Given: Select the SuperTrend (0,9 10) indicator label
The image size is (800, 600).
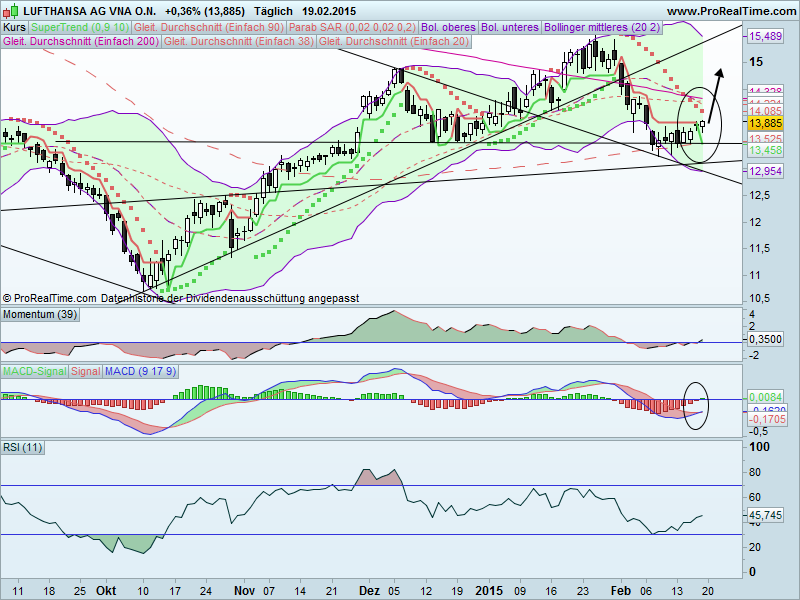Looking at the screenshot, I should click(80, 27).
